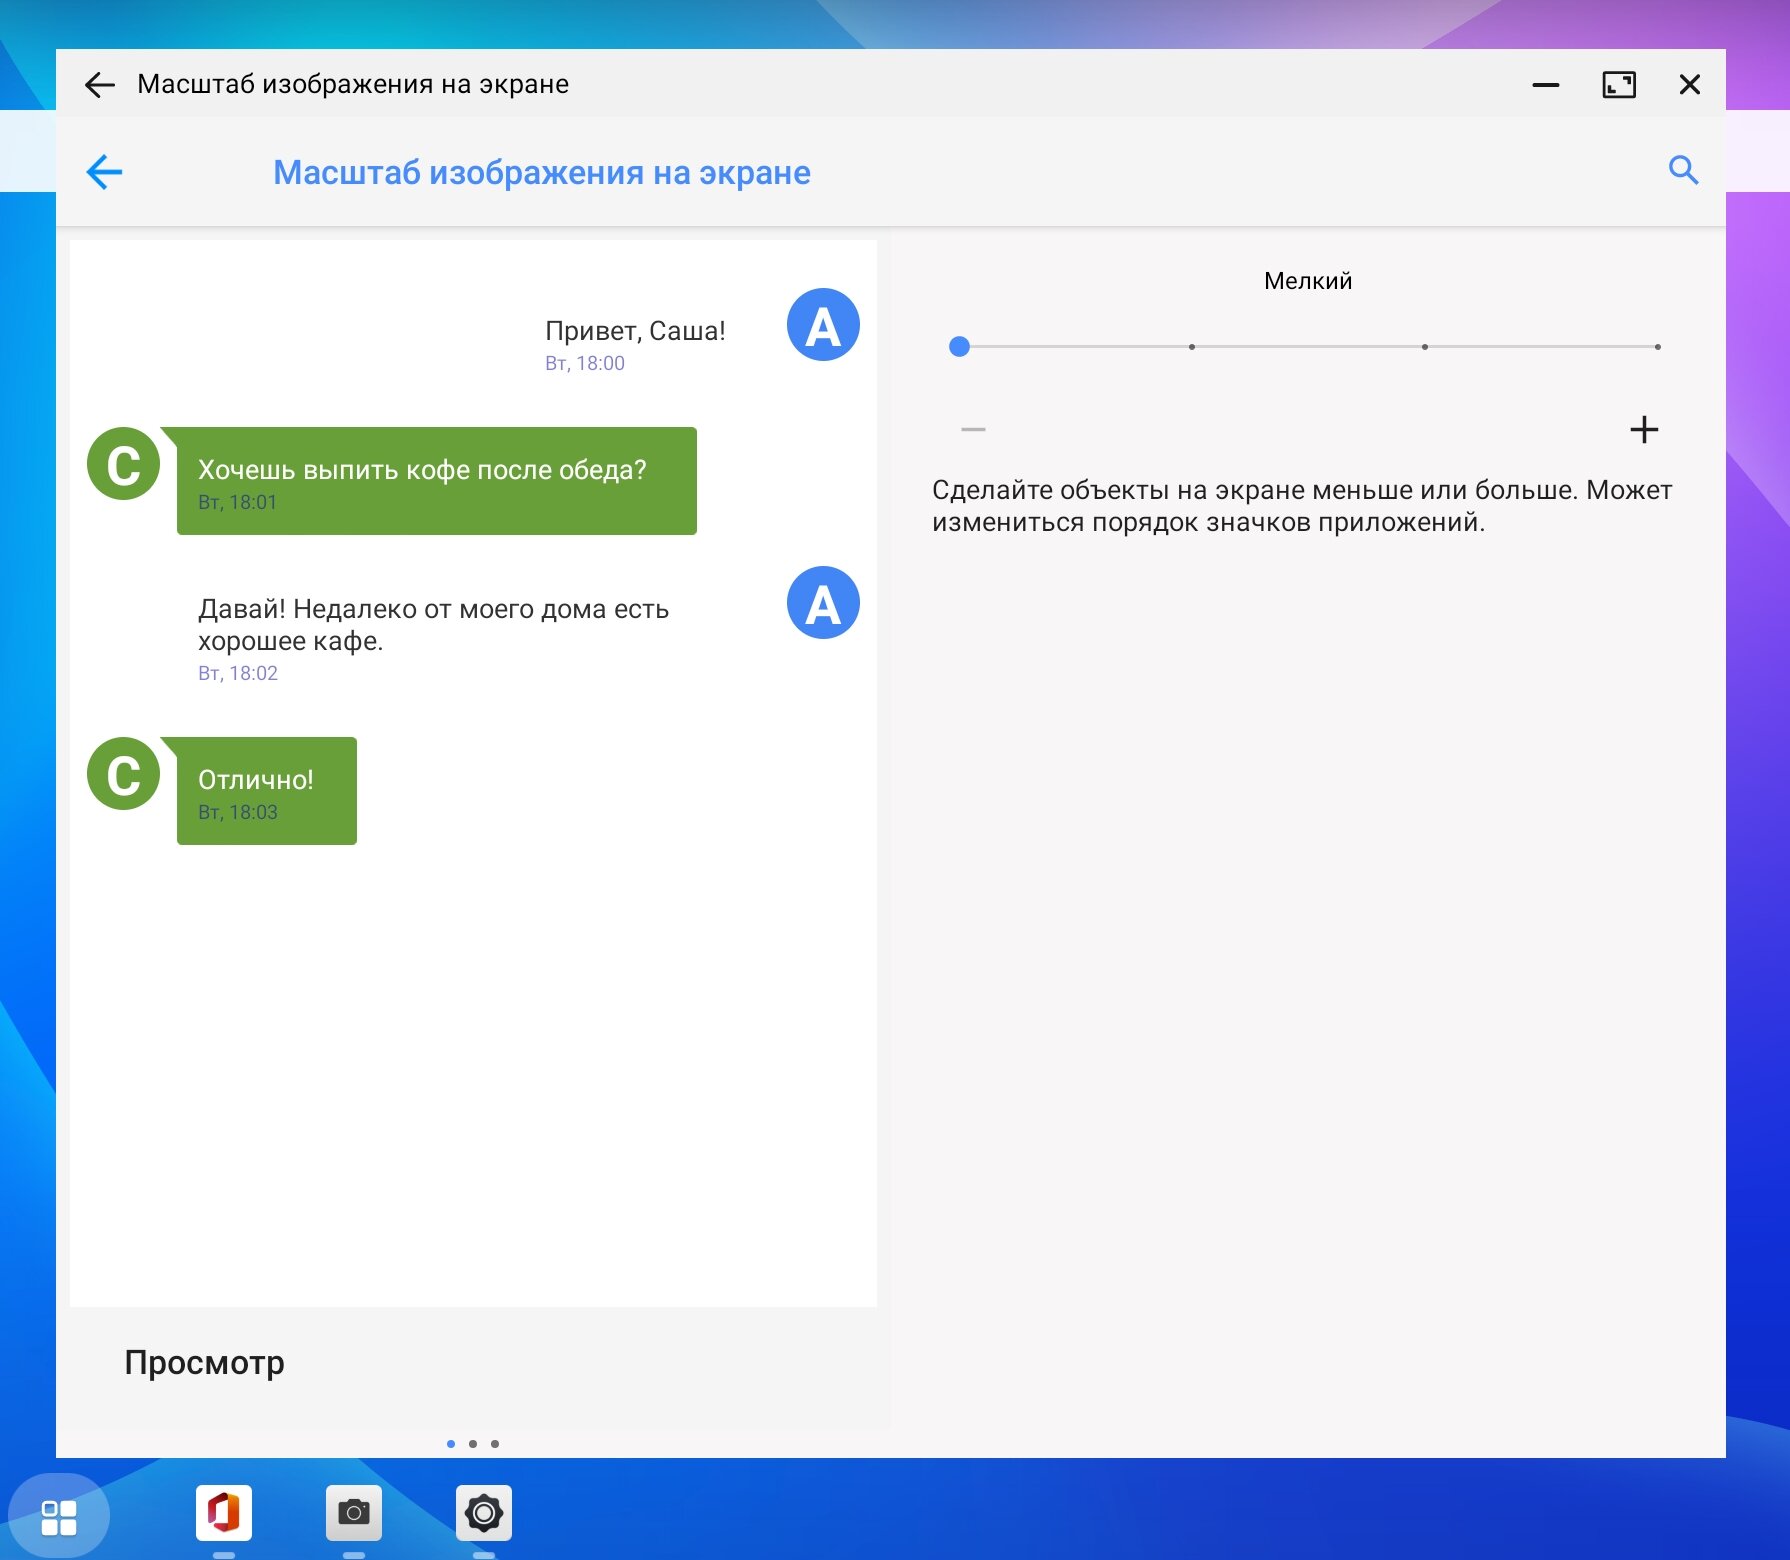
Task: Switch to the second preview page dot
Action: [x=473, y=1444]
